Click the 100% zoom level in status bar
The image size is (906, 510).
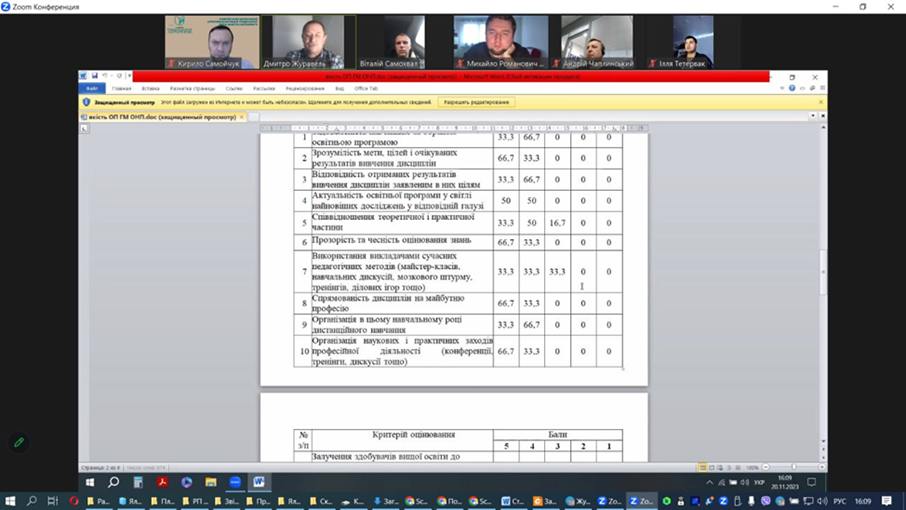click(x=752, y=467)
